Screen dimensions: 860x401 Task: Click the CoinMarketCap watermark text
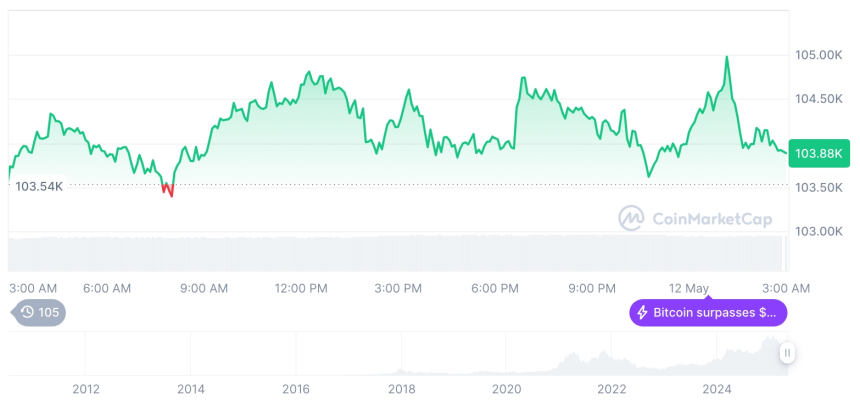(x=712, y=218)
